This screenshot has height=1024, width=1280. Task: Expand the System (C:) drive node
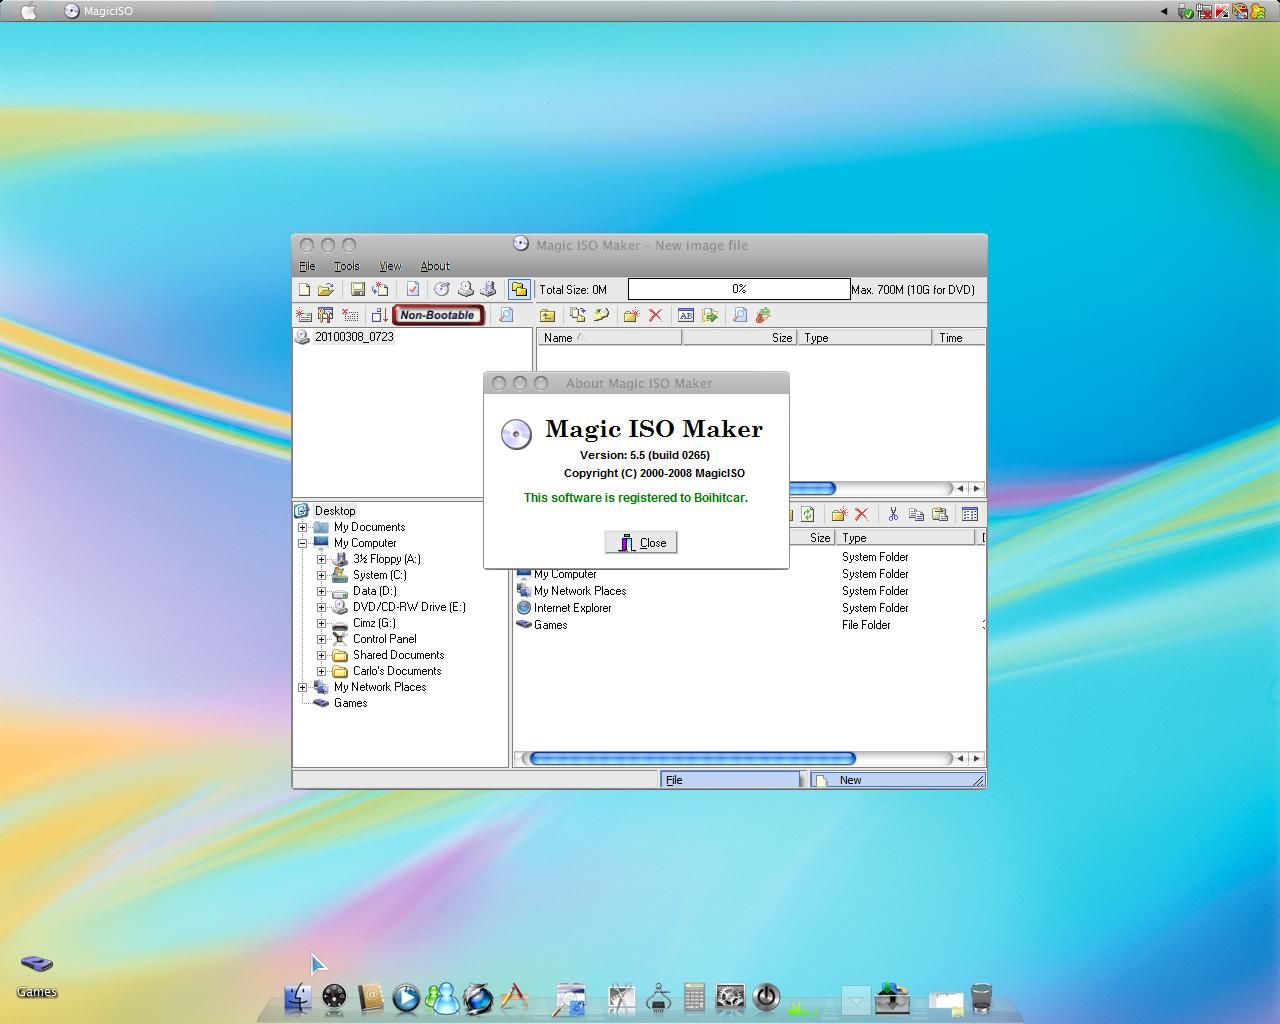pyautogui.click(x=322, y=575)
